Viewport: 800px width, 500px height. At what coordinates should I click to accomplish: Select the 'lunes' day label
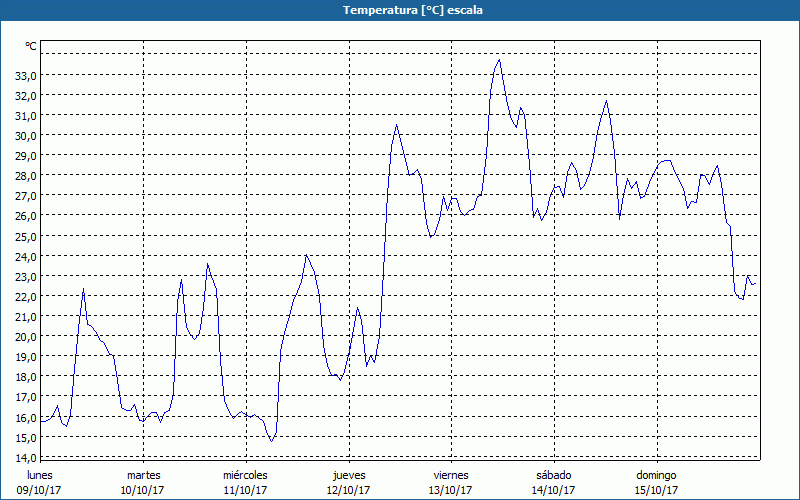pyautogui.click(x=40, y=475)
